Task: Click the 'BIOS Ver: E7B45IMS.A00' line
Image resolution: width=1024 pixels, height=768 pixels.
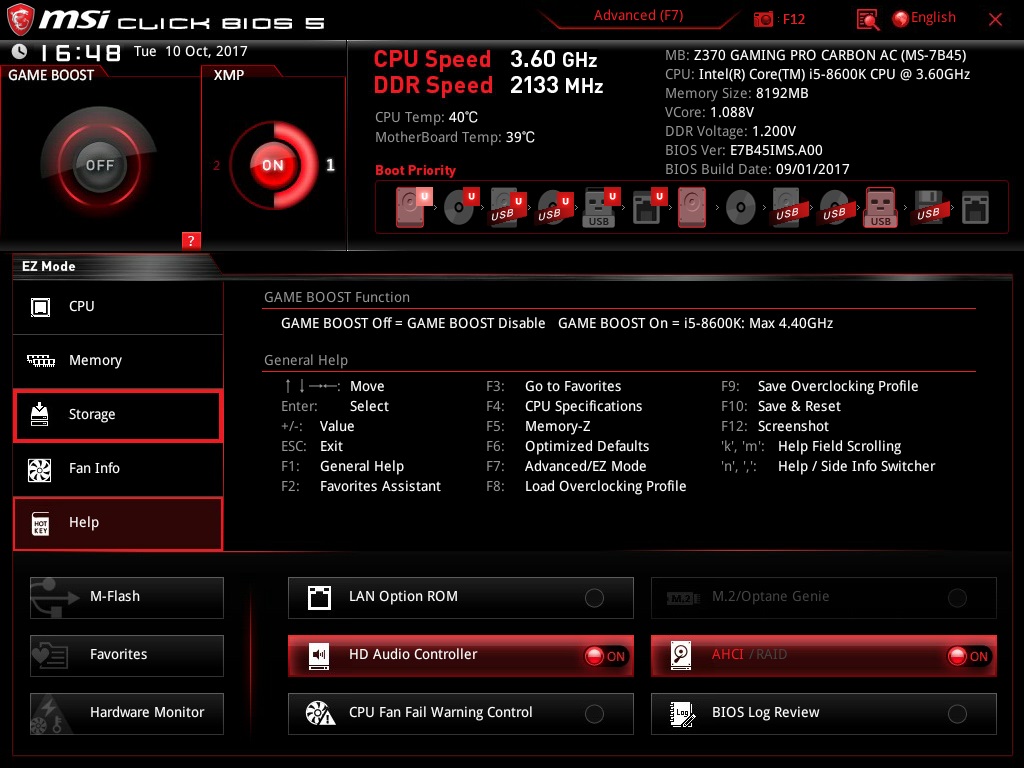Action: click(x=744, y=150)
